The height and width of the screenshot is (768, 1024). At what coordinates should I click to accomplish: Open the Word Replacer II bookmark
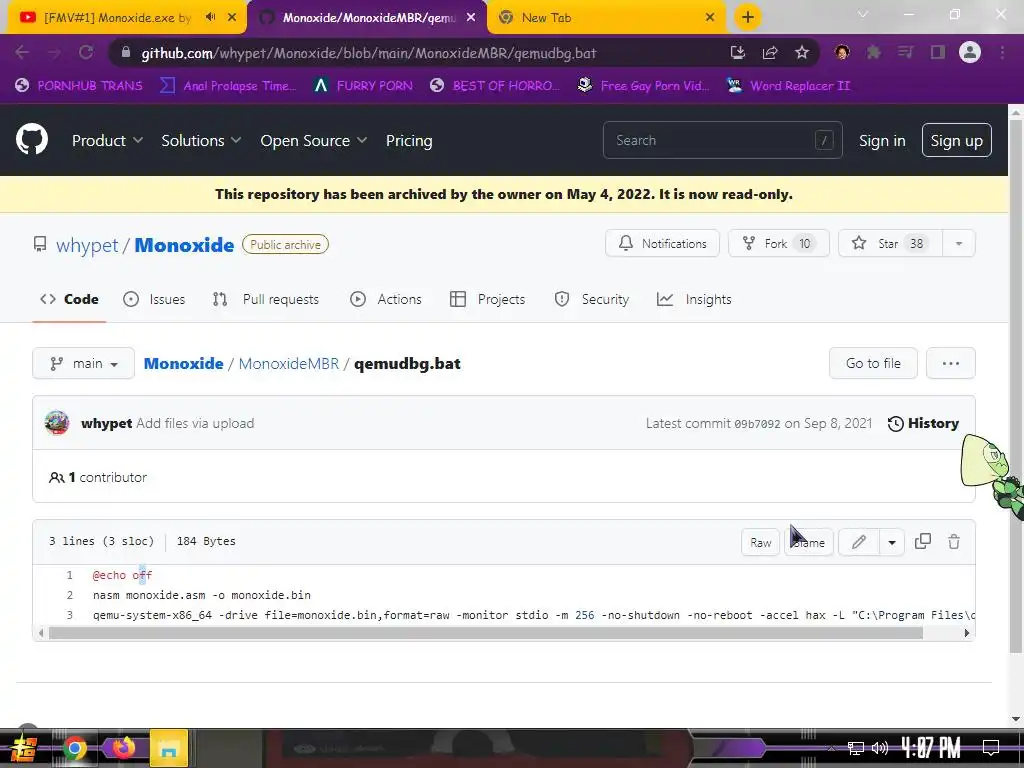point(789,86)
